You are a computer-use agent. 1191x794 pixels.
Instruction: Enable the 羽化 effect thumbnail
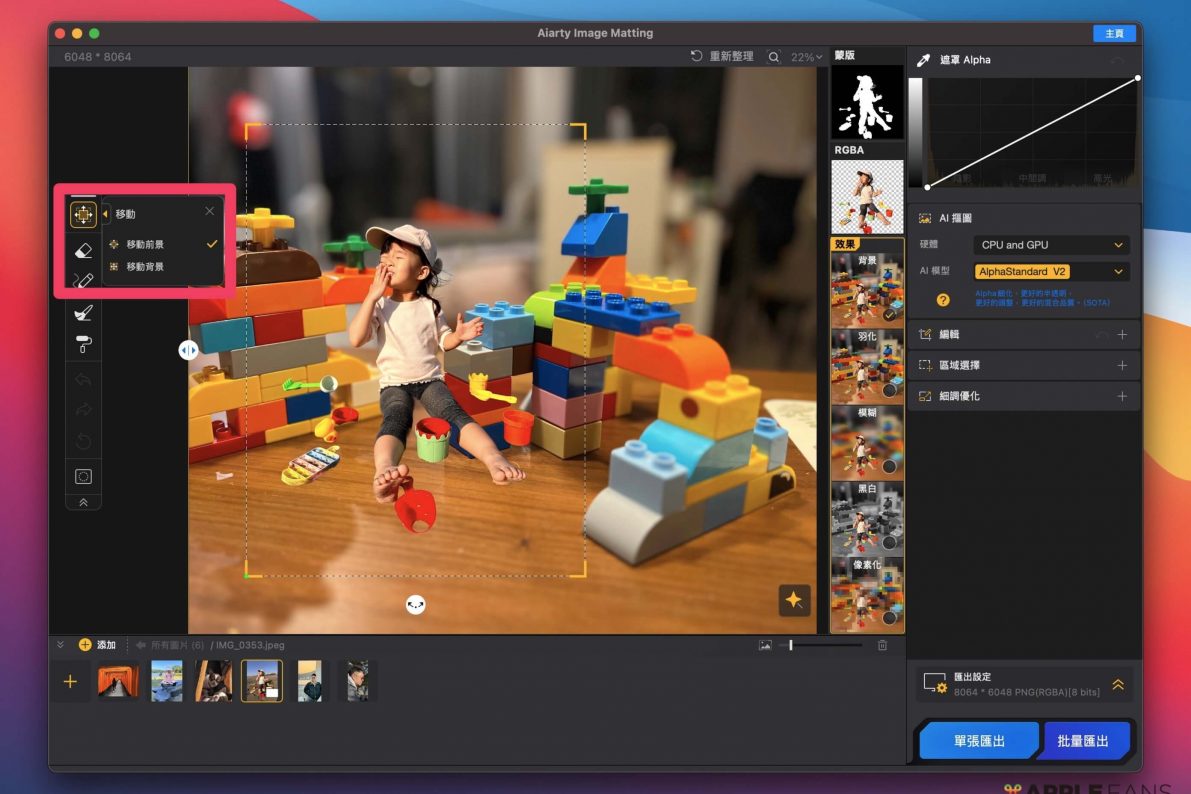pyautogui.click(x=867, y=365)
